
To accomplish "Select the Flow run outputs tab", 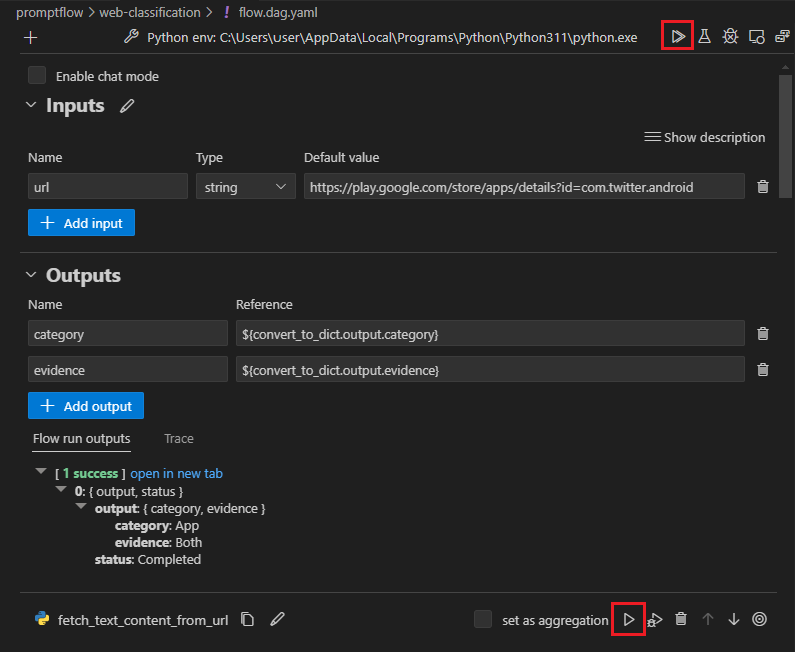I will coord(81,439).
